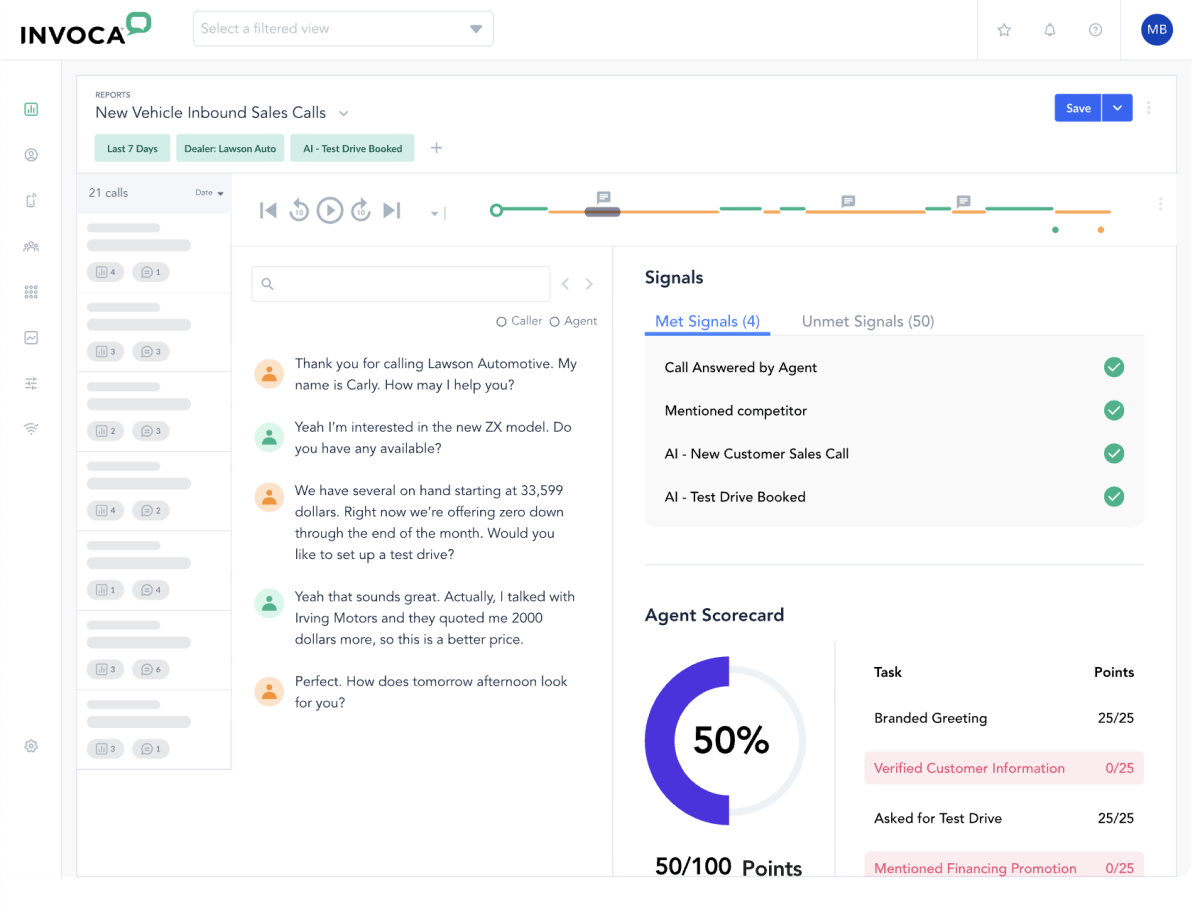Image resolution: width=1200 pixels, height=912 pixels.
Task: Select the Caller radio filter
Action: [501, 322]
